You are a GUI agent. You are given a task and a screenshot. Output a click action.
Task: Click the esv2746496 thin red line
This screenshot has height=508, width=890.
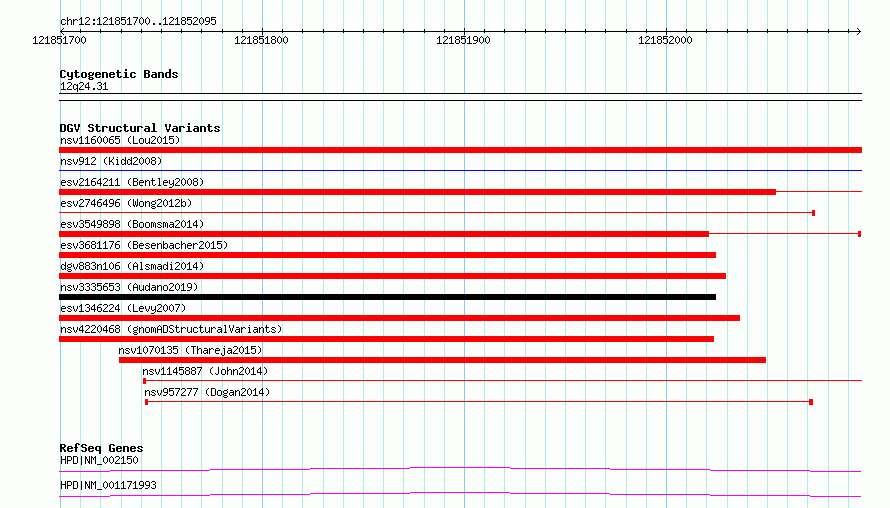point(437,213)
